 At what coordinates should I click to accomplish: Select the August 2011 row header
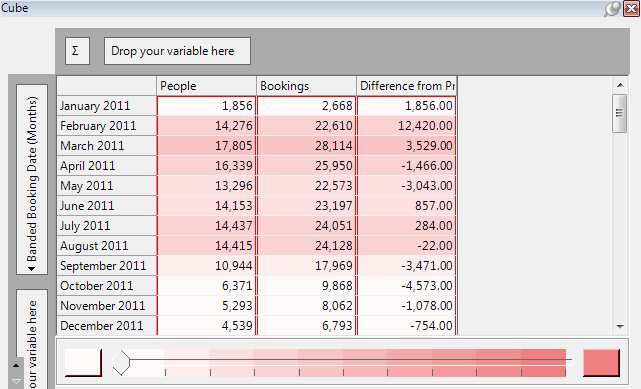click(x=107, y=246)
